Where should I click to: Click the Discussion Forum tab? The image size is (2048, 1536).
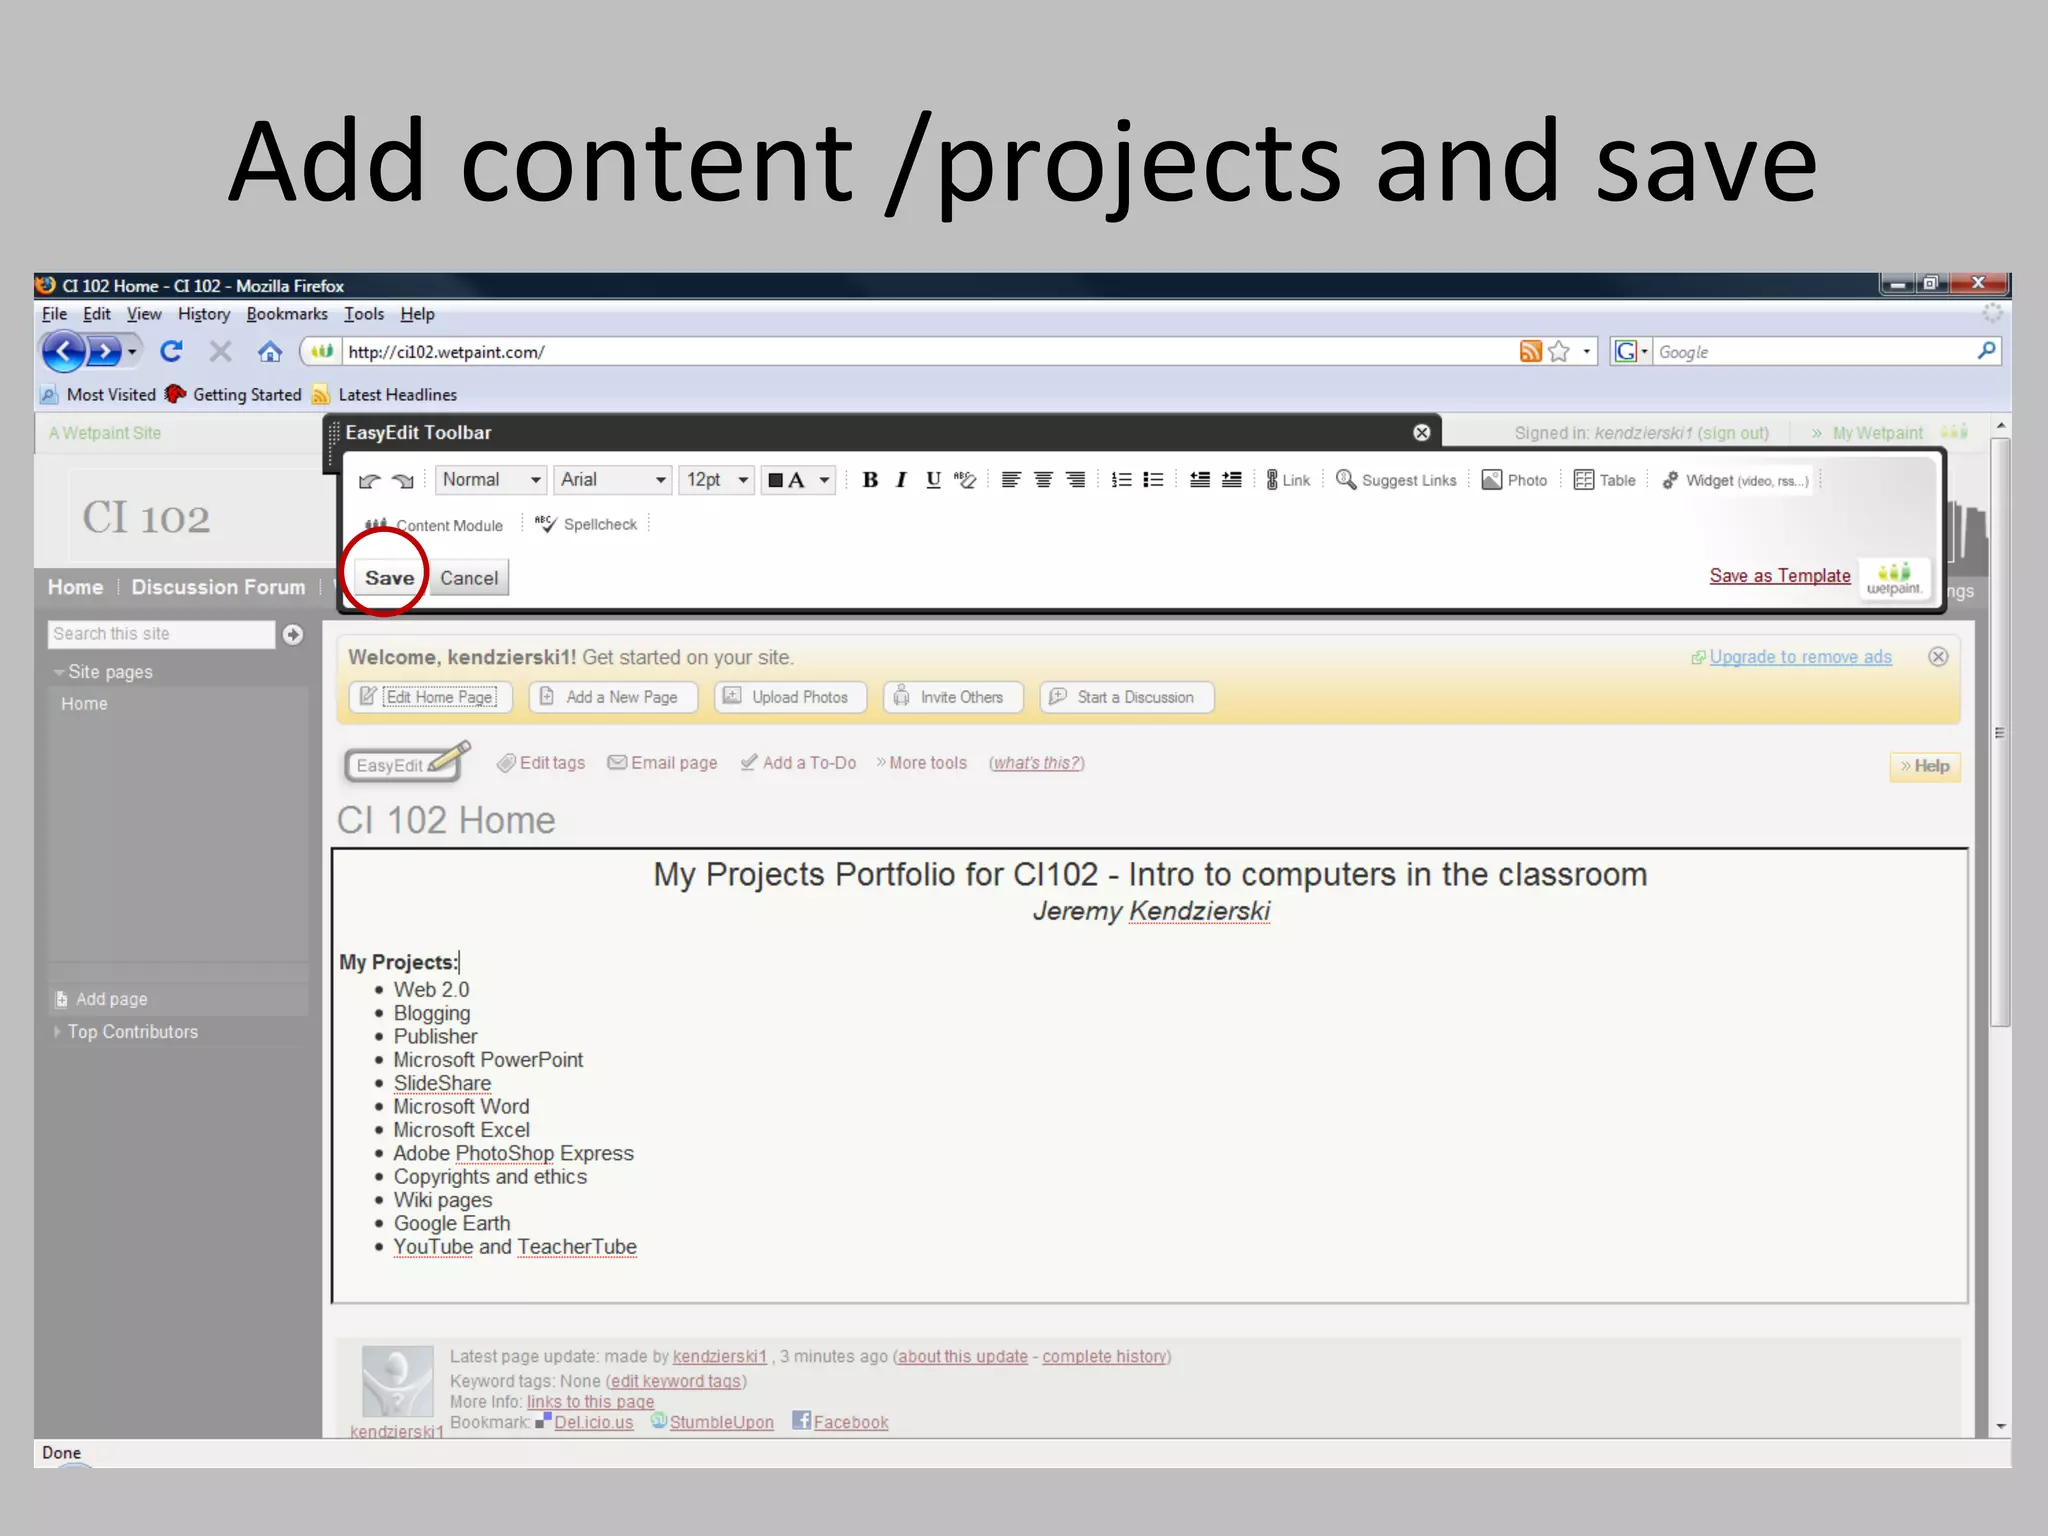[218, 587]
